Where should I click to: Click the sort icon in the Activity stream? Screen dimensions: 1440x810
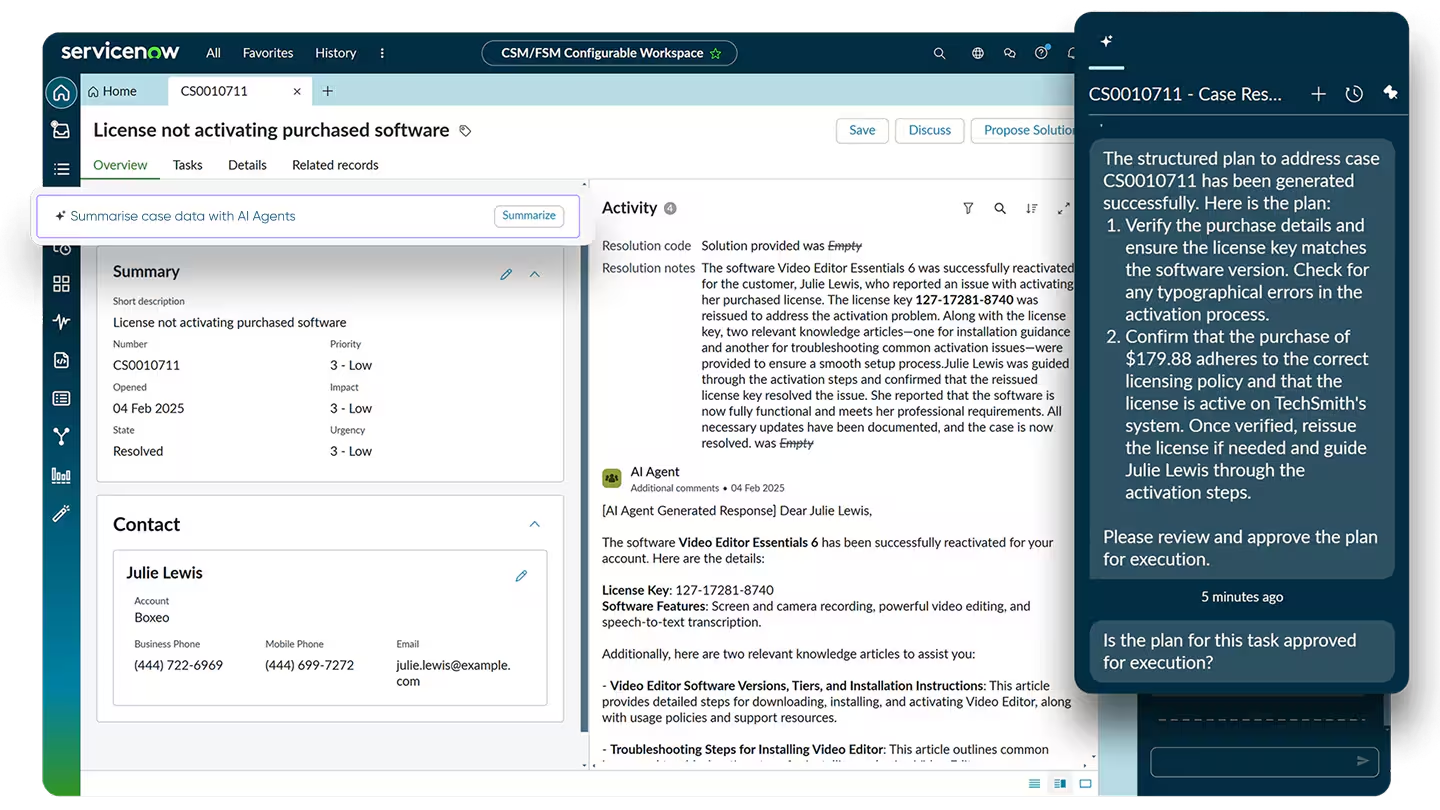1031,208
